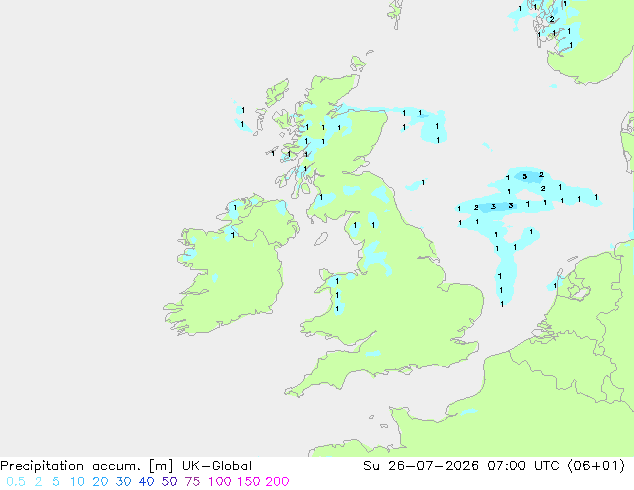Click the 50 legend value
The image size is (634, 490).
[169, 482]
